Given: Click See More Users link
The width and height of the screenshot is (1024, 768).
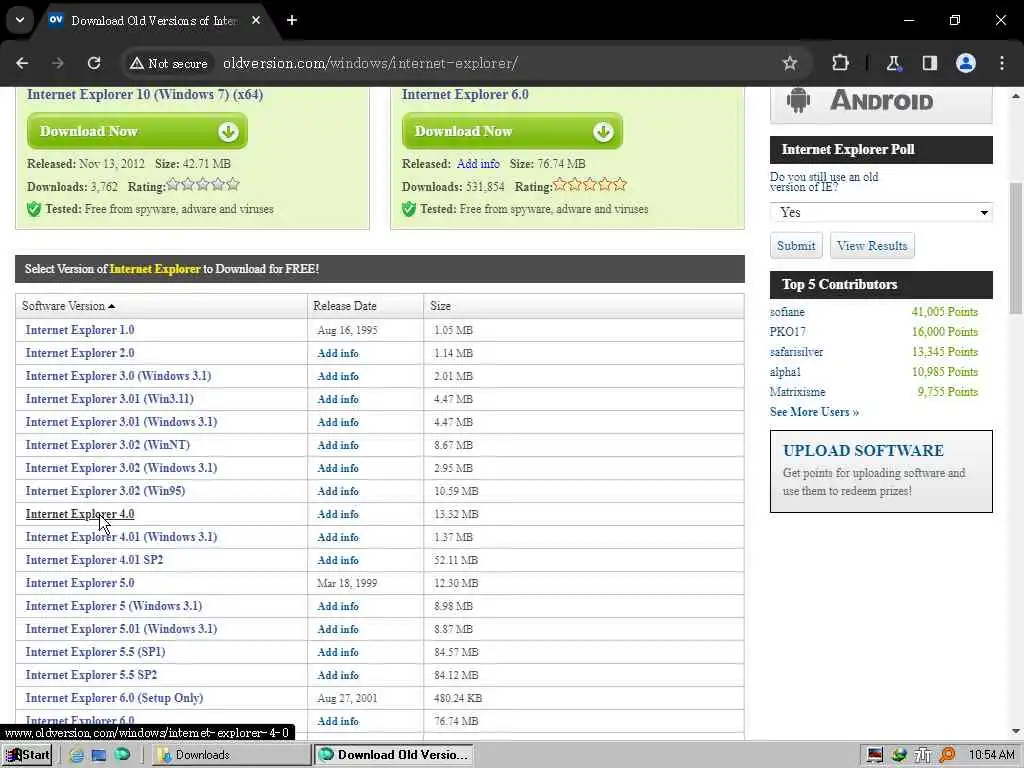Looking at the screenshot, I should (x=814, y=412).
